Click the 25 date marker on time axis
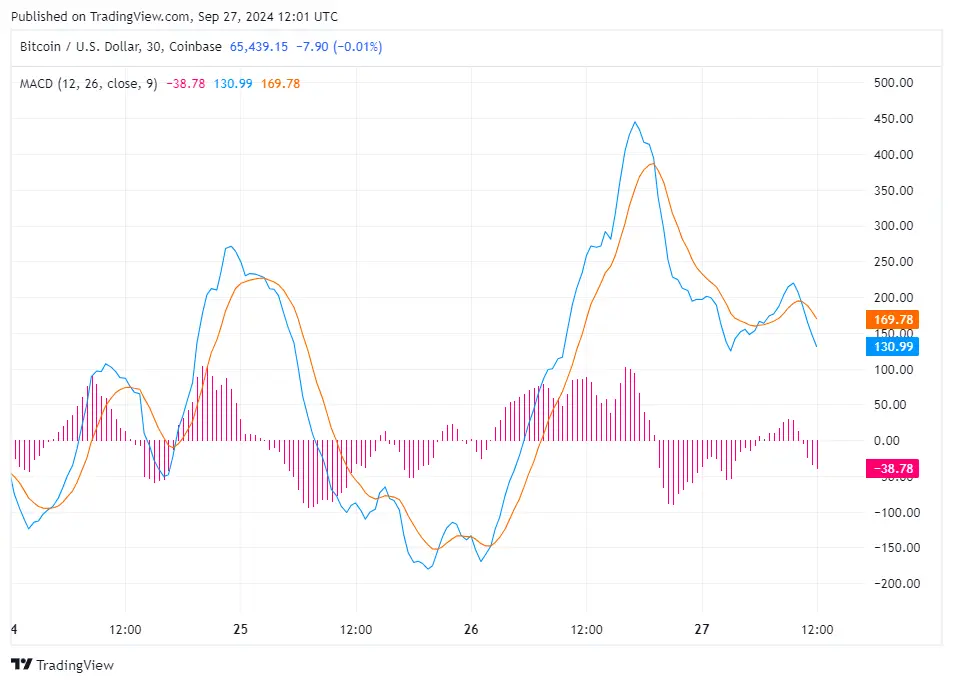Image resolution: width=953 pixels, height=684 pixels. (x=241, y=630)
